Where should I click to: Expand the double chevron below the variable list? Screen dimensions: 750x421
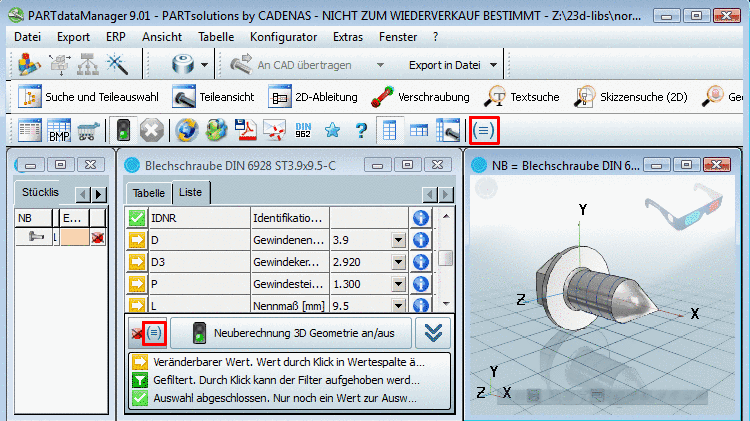coord(433,333)
